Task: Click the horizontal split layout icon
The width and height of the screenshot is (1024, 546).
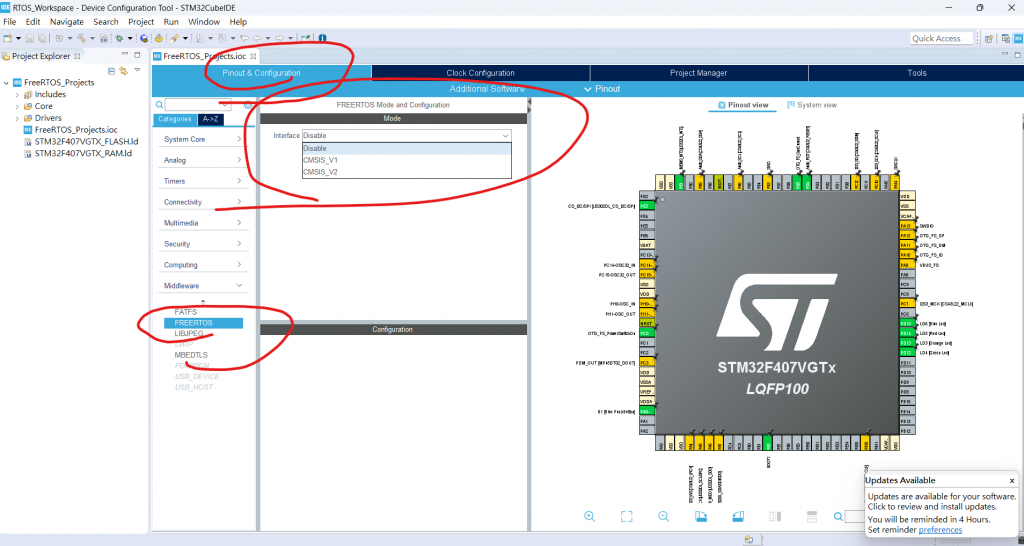Action: pos(812,517)
